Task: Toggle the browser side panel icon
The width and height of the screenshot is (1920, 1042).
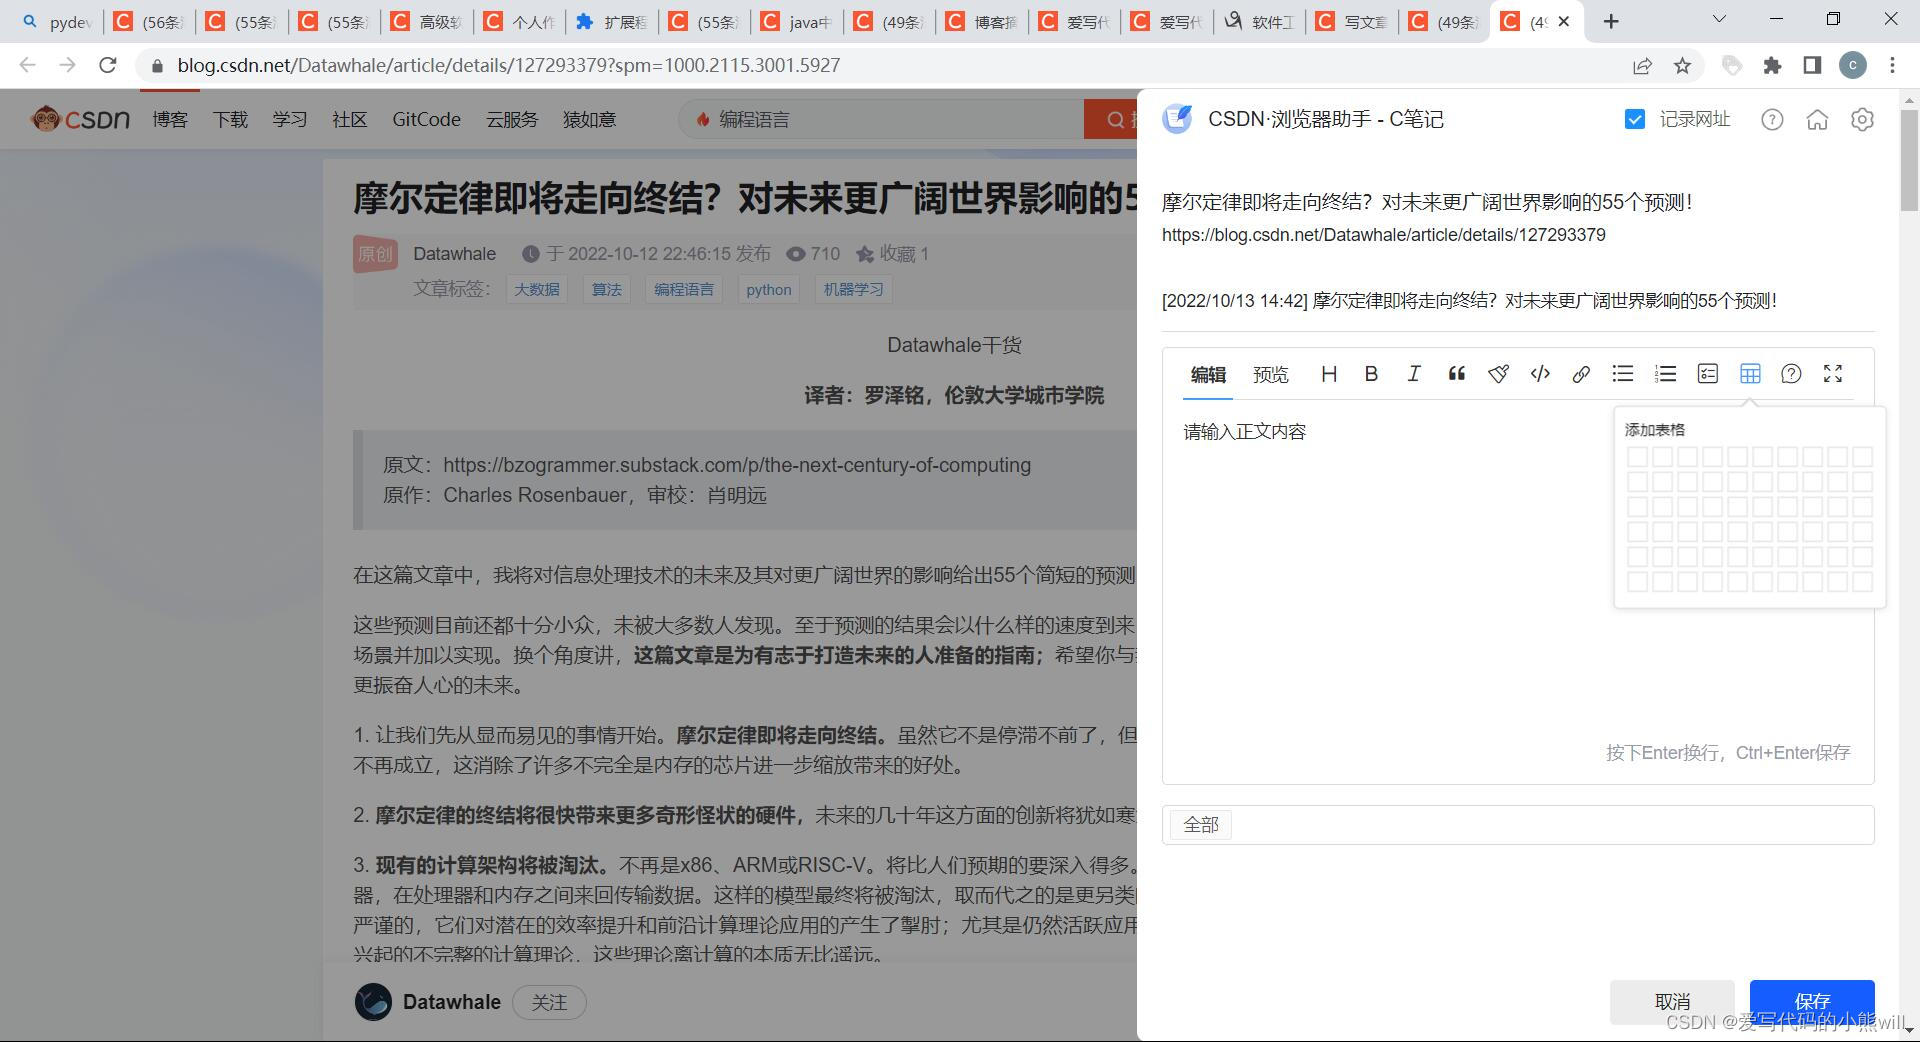Action: pos(1812,66)
